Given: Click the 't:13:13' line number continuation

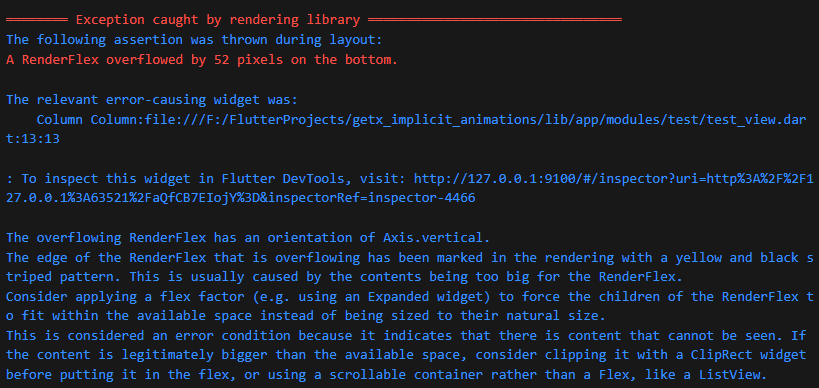Looking at the screenshot, I should (33, 139).
